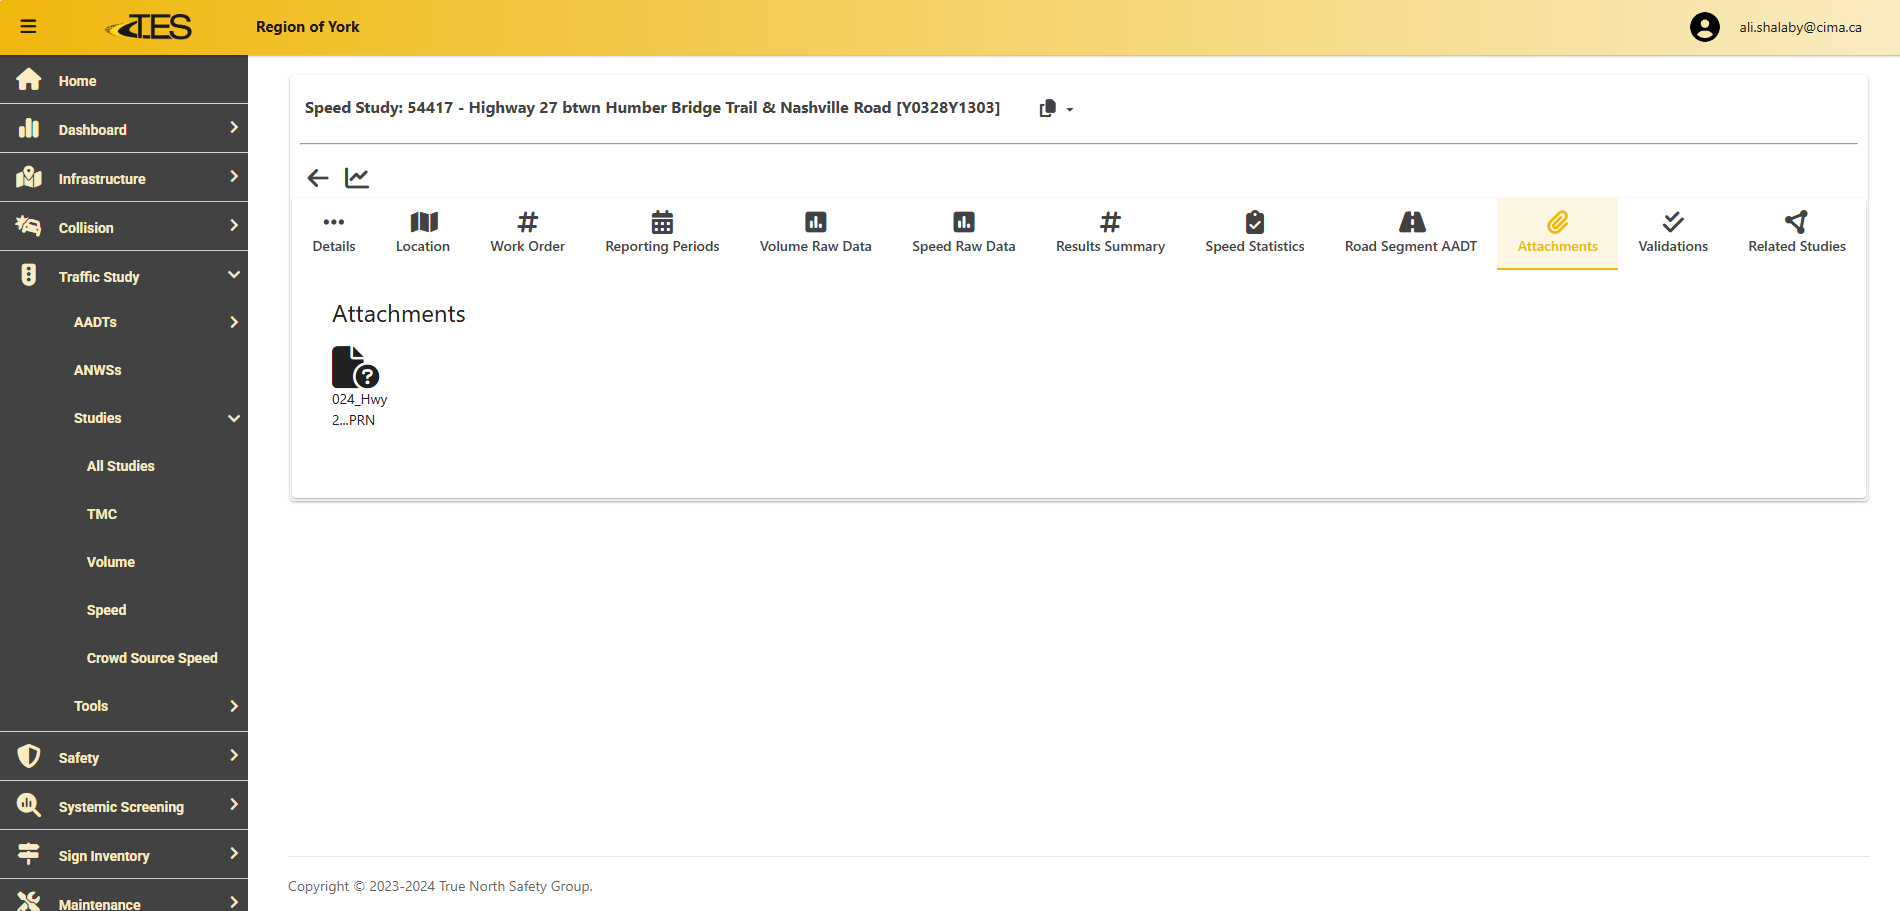Go to the Related Studies tab
1900x911 pixels.
(1796, 233)
